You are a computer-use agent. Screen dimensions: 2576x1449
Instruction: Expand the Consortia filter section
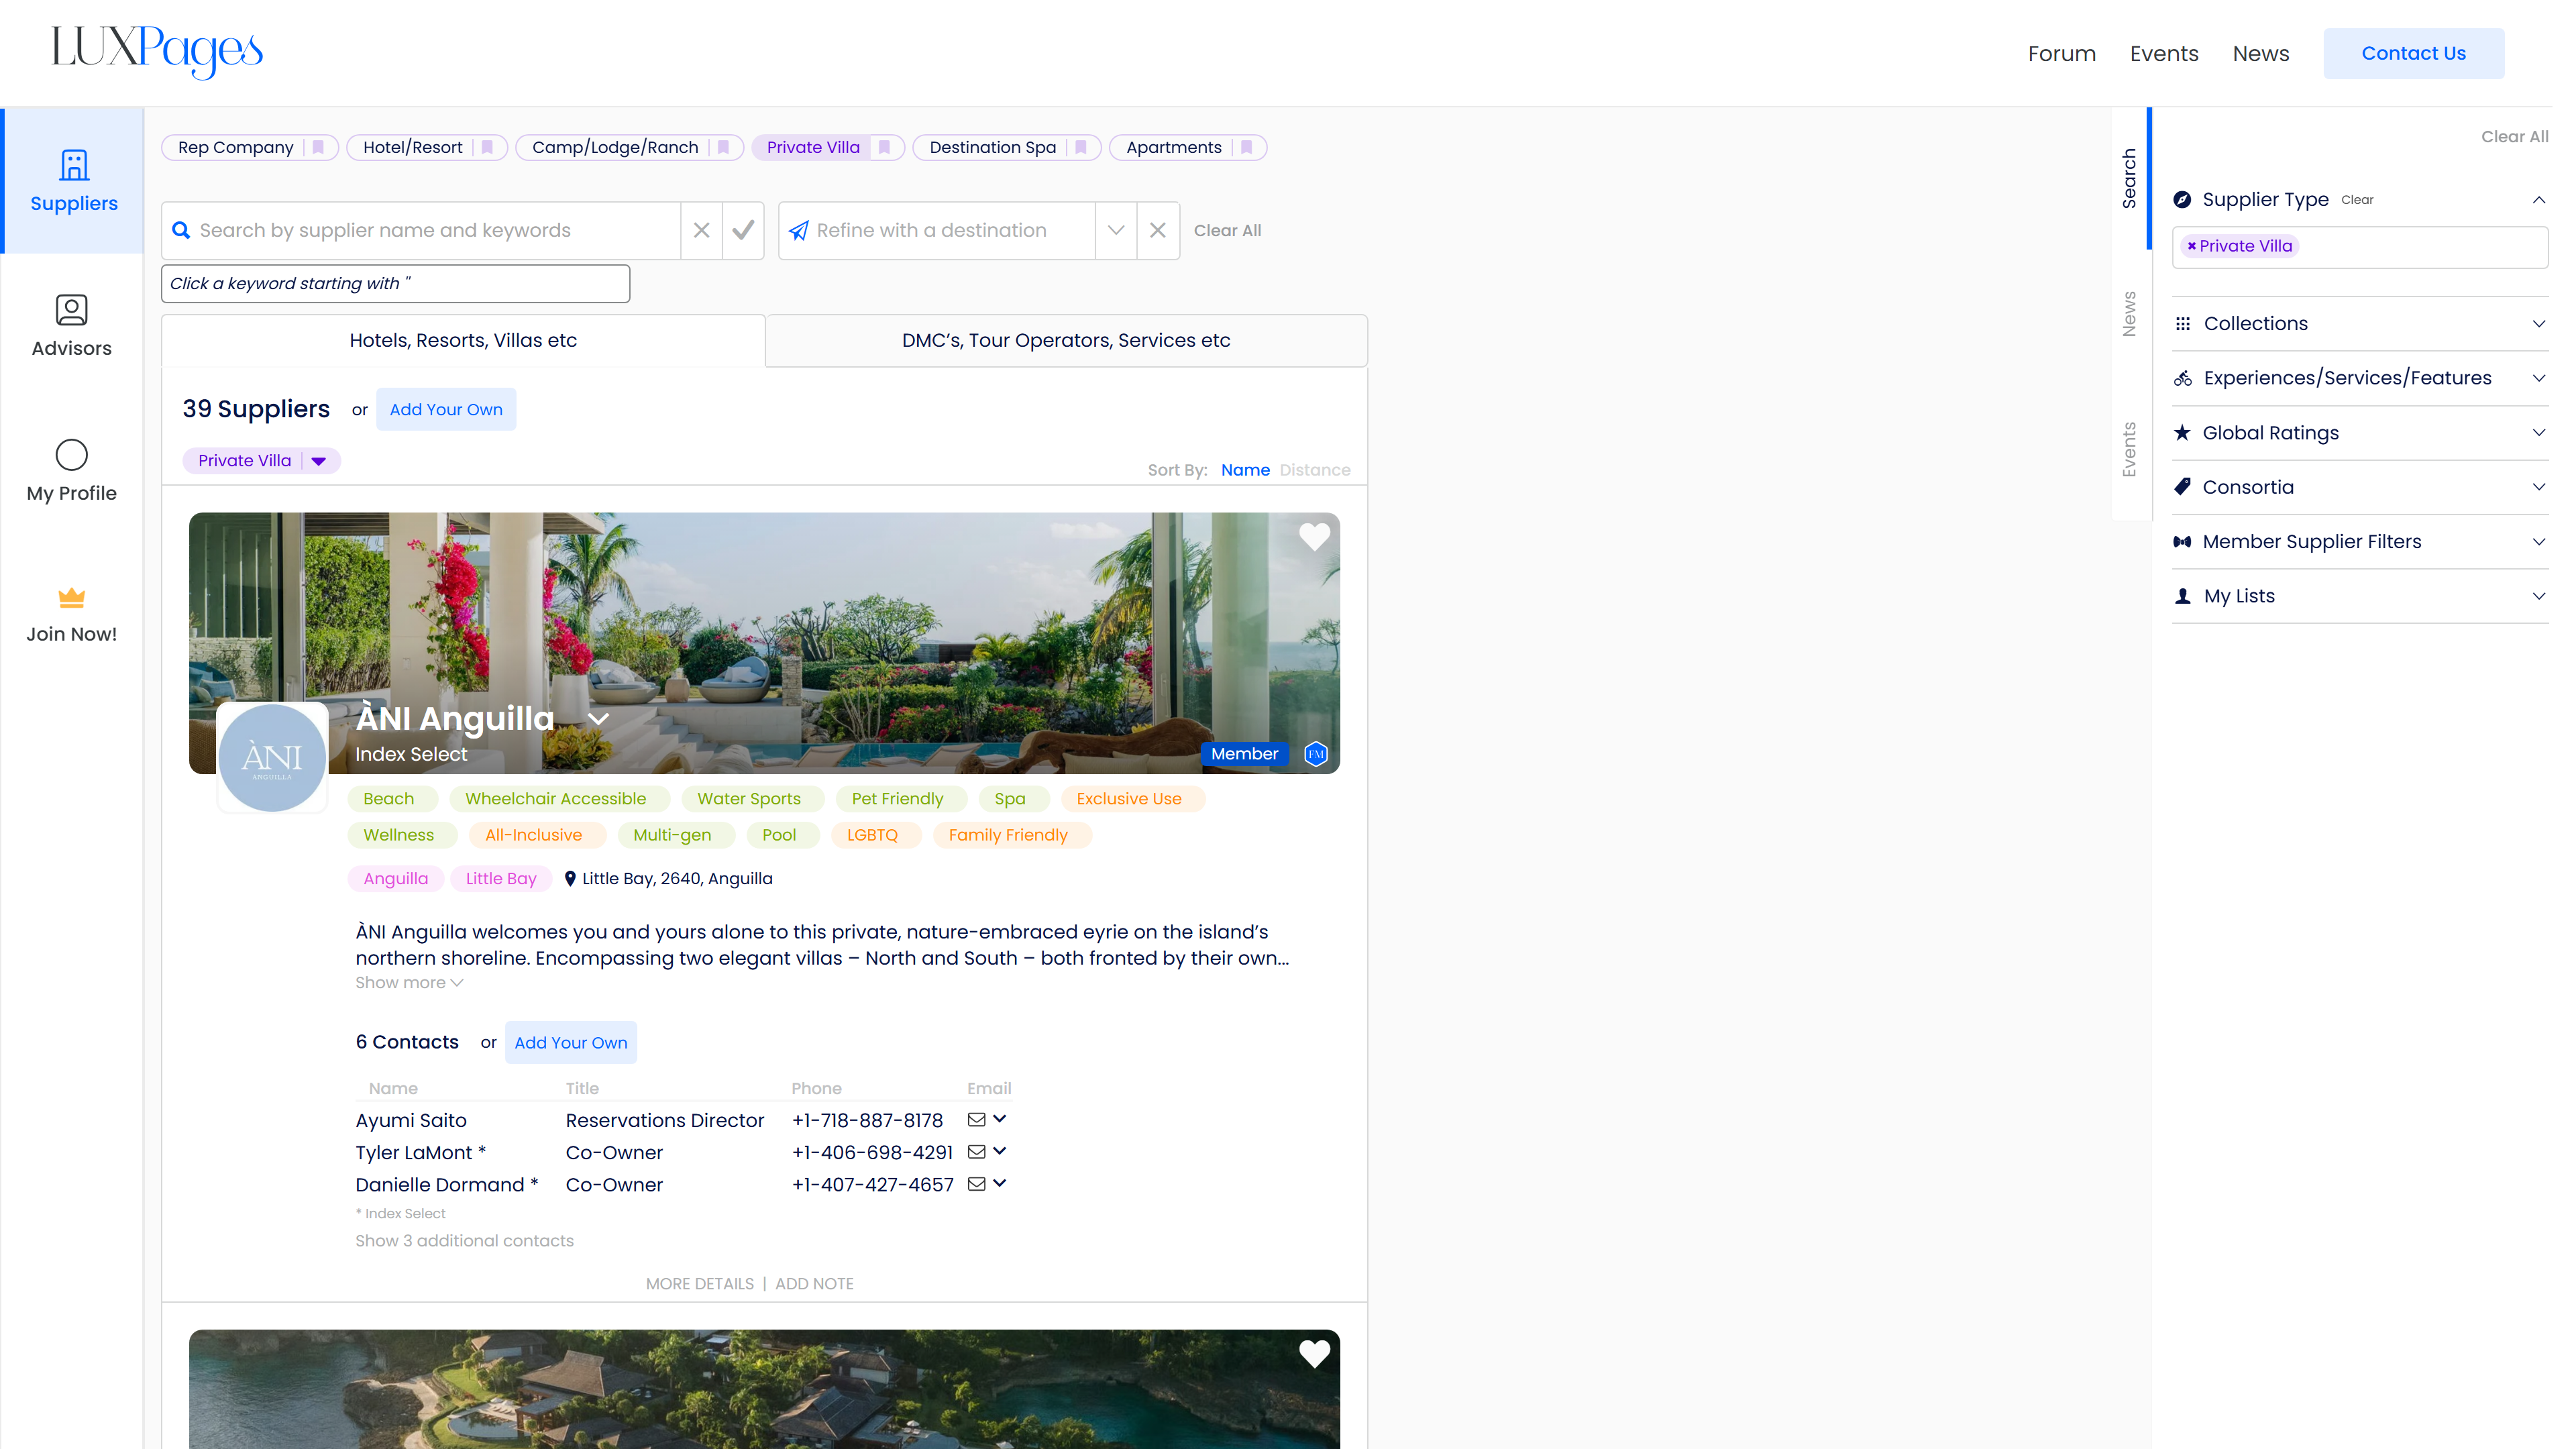(x=2359, y=487)
